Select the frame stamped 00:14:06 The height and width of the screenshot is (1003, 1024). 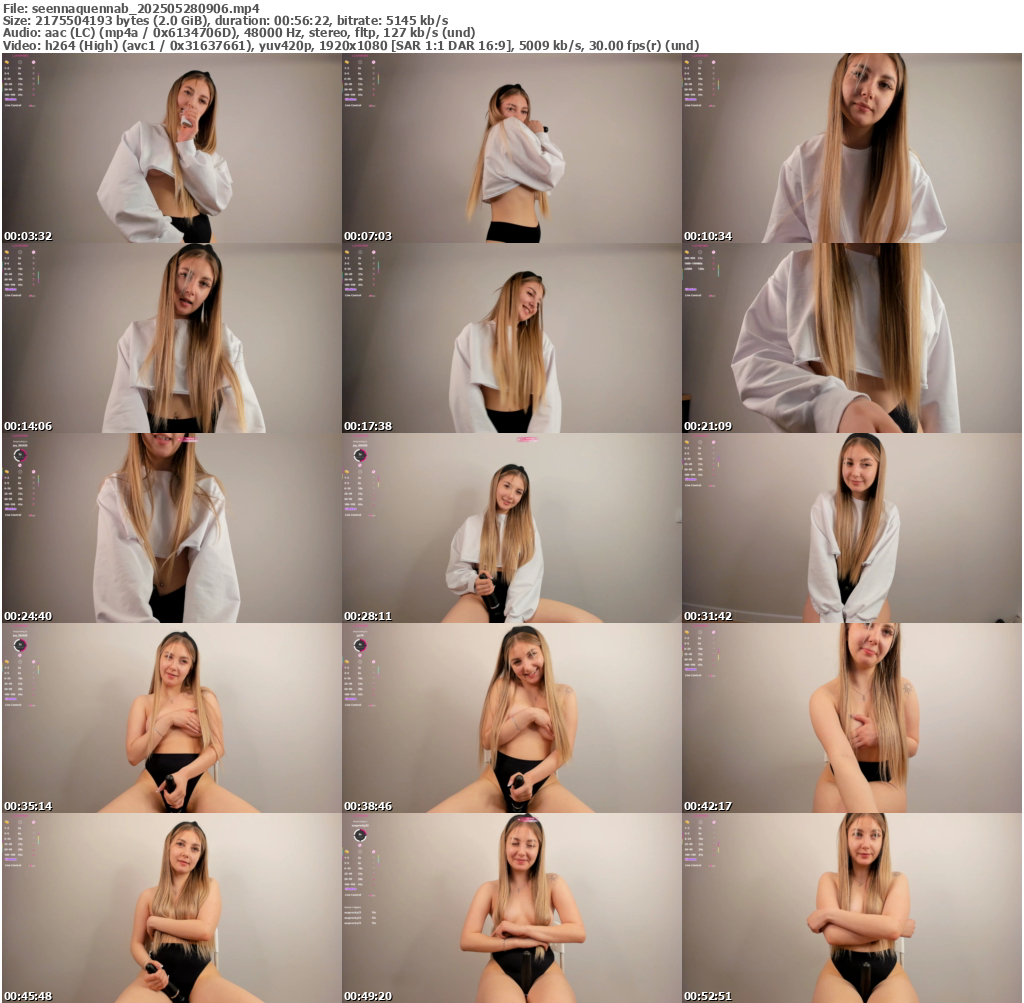(171, 338)
